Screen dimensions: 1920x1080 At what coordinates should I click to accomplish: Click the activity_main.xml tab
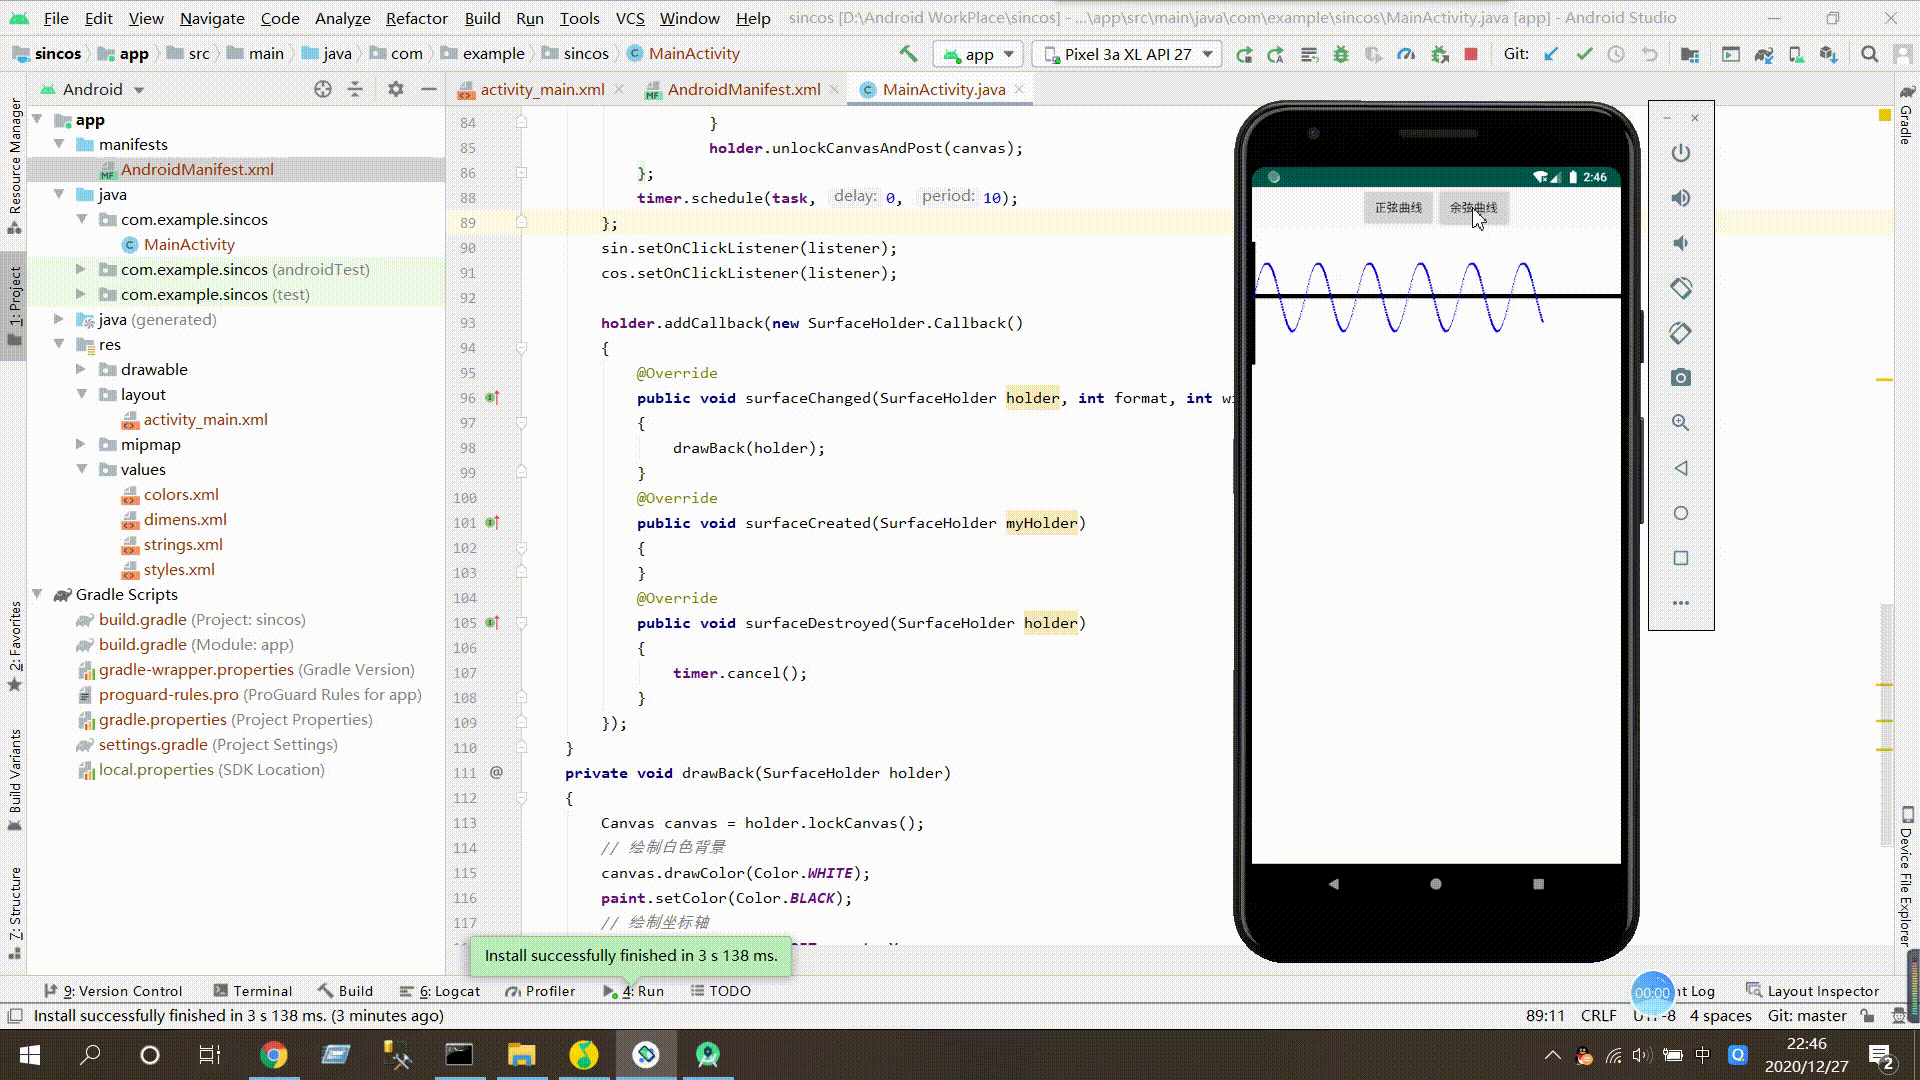(542, 88)
